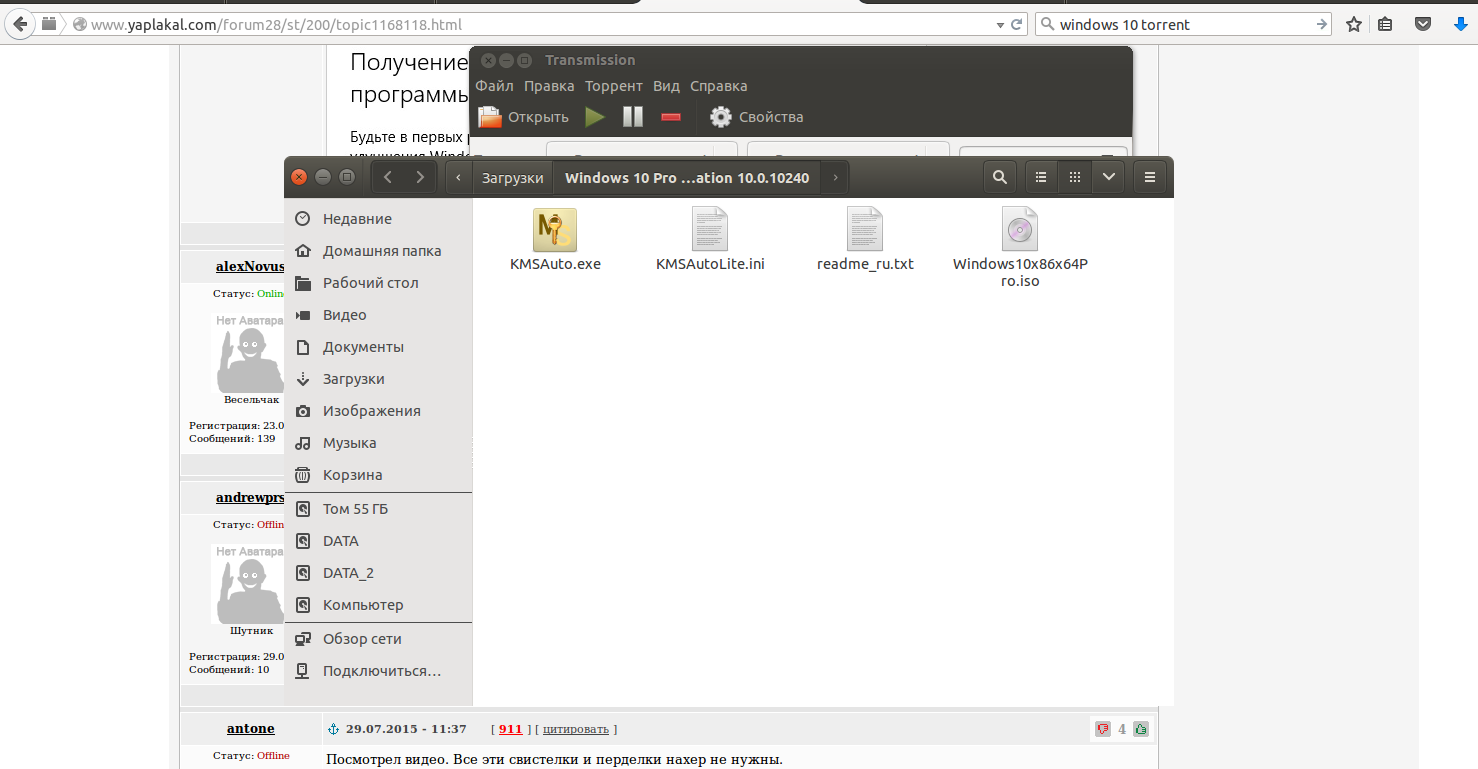Open the Справка menu in Transmission
The image size is (1478, 769).
[x=718, y=86]
